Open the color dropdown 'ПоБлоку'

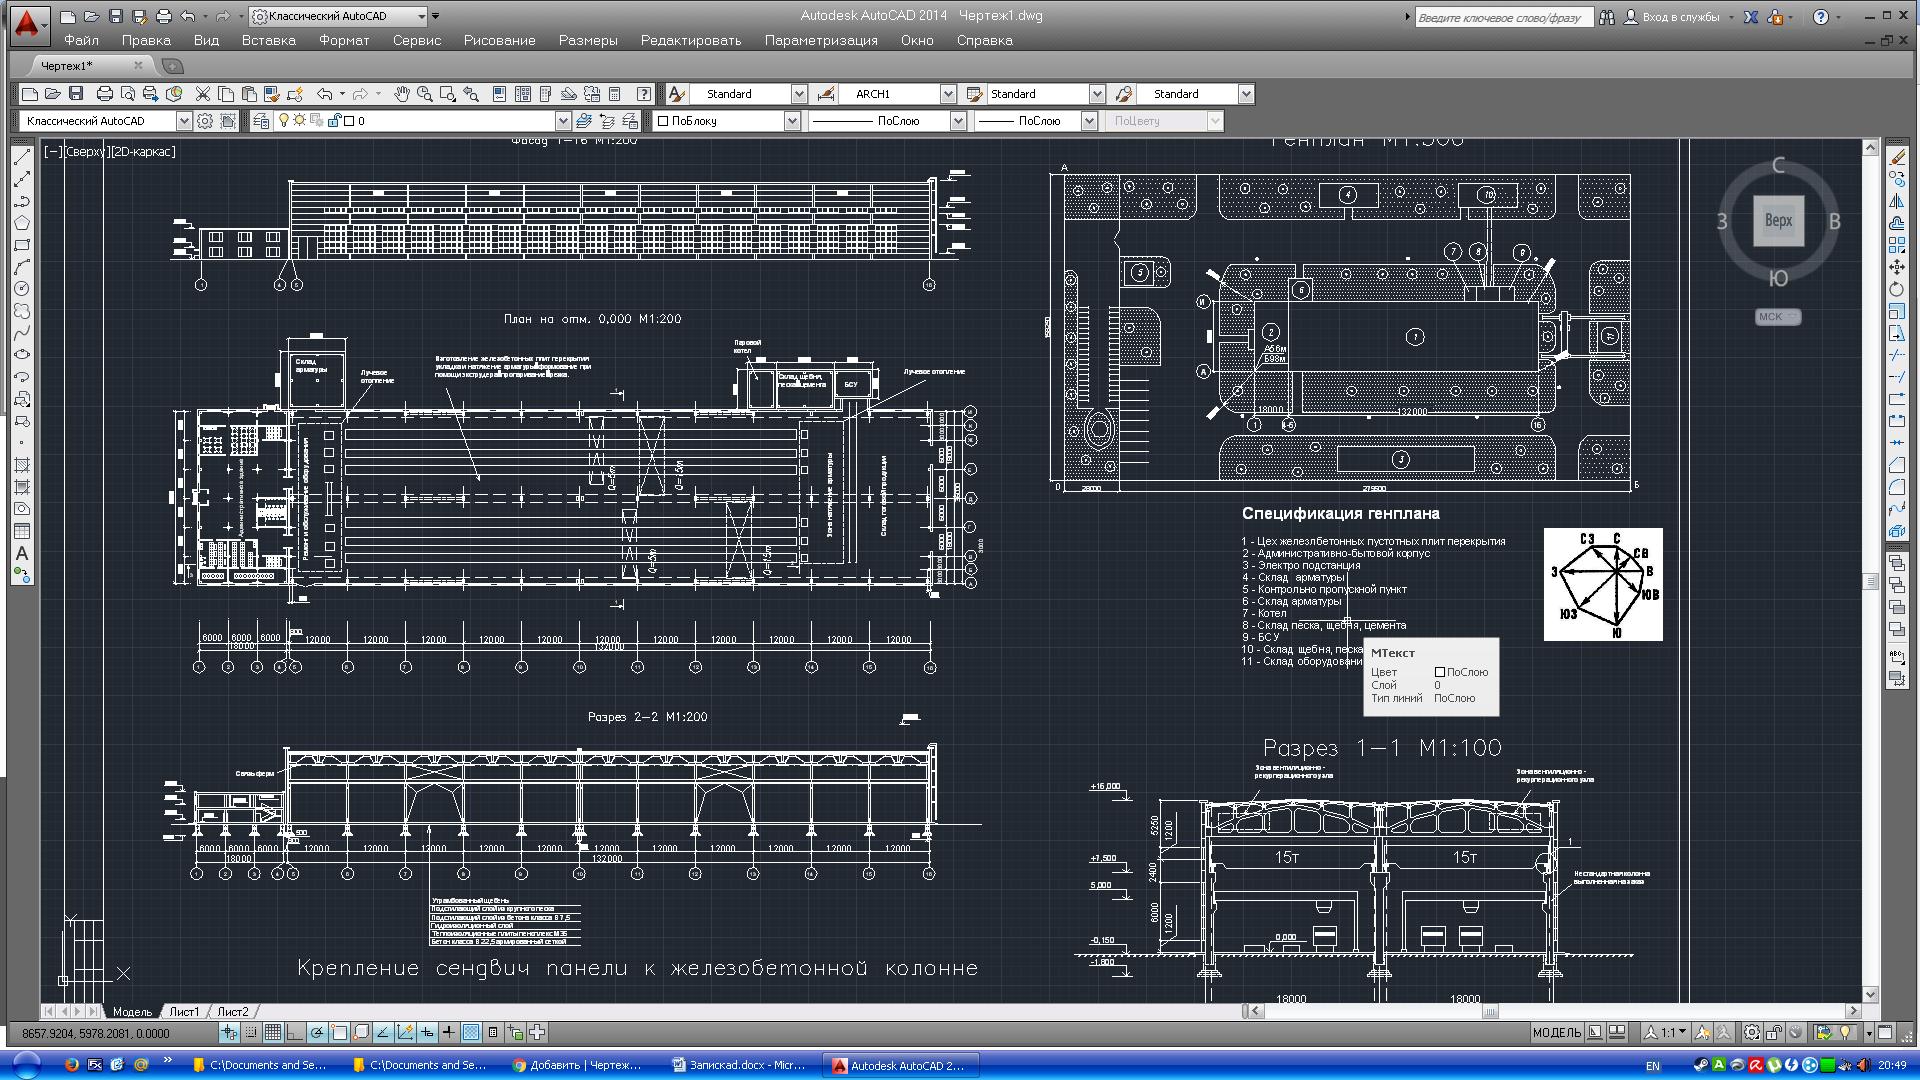pos(792,121)
